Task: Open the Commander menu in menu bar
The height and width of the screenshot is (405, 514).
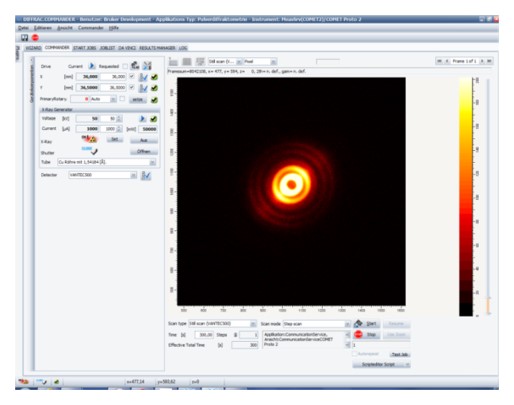Action: point(91,28)
